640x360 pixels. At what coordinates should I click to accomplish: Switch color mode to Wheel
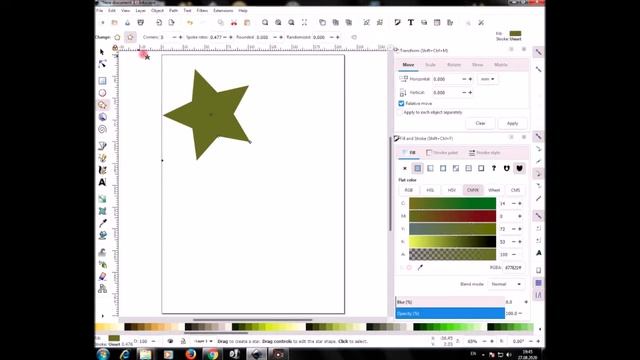494,190
